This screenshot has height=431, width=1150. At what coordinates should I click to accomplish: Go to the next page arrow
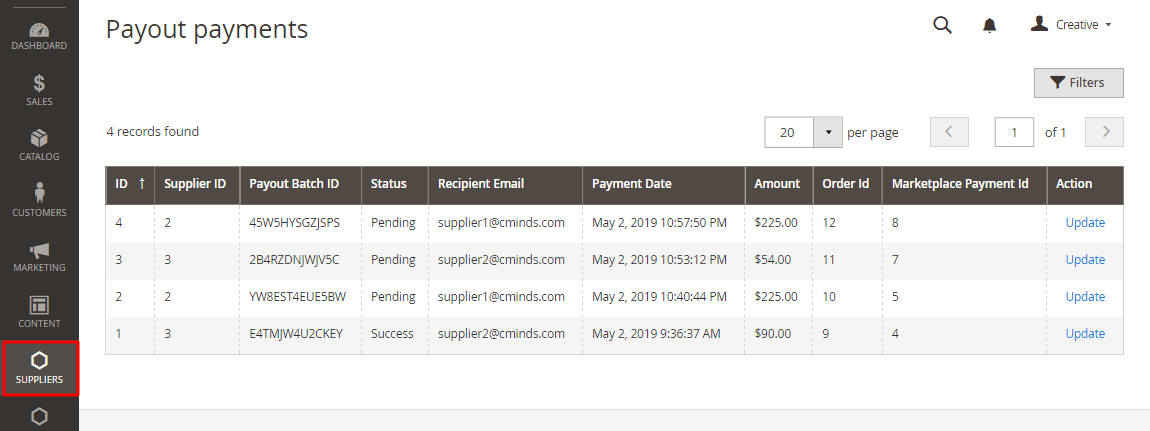[1105, 132]
